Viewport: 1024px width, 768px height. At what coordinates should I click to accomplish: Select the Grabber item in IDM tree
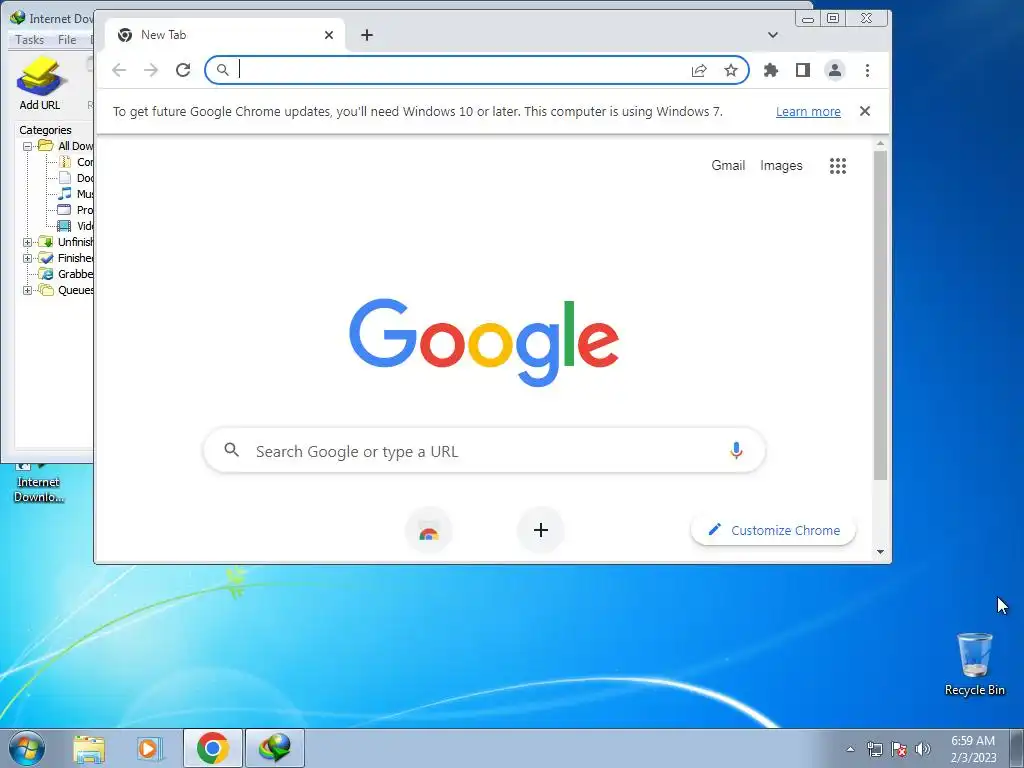click(x=66, y=274)
